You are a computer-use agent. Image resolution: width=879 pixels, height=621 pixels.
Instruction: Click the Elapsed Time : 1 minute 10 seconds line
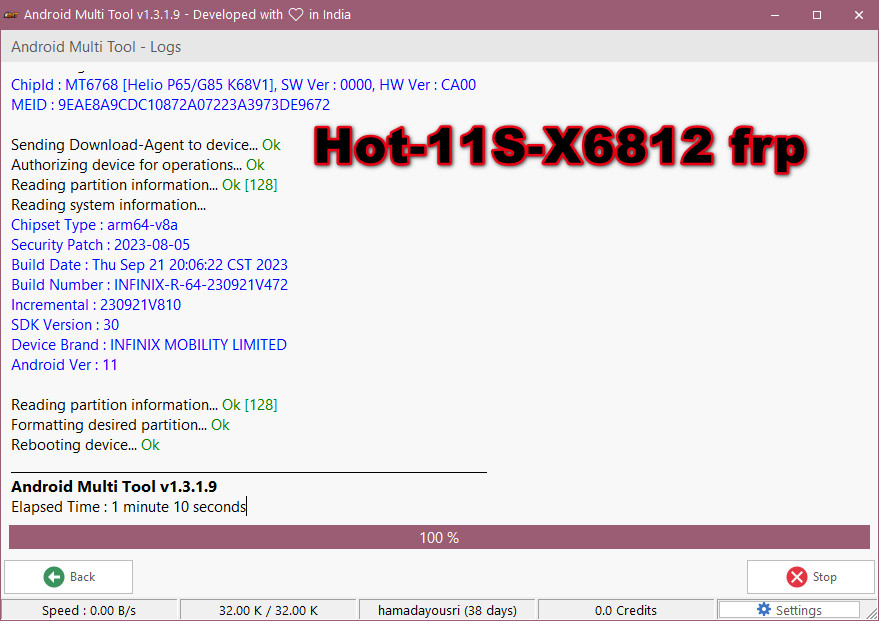(128, 507)
